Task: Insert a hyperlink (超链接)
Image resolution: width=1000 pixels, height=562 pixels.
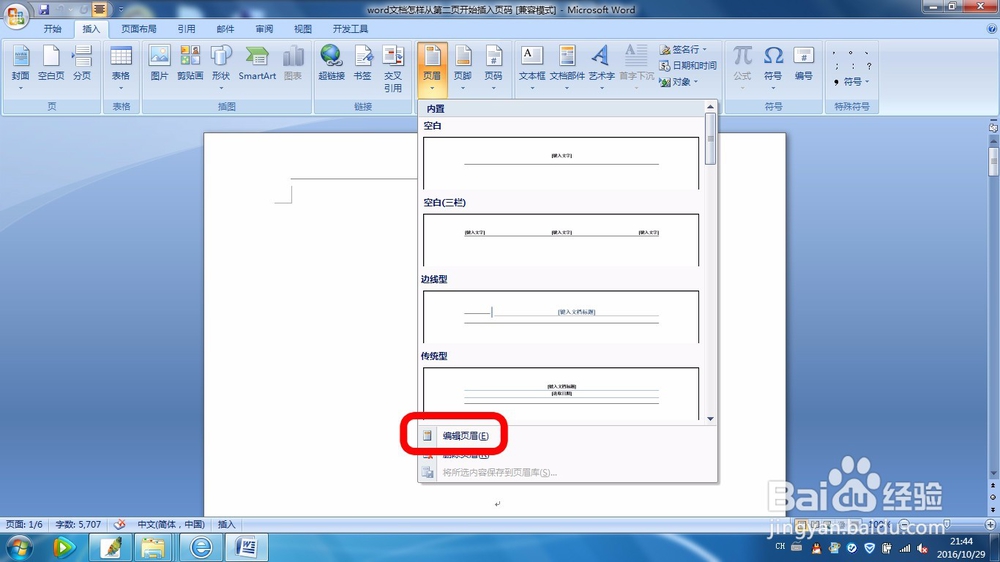Action: 331,64
